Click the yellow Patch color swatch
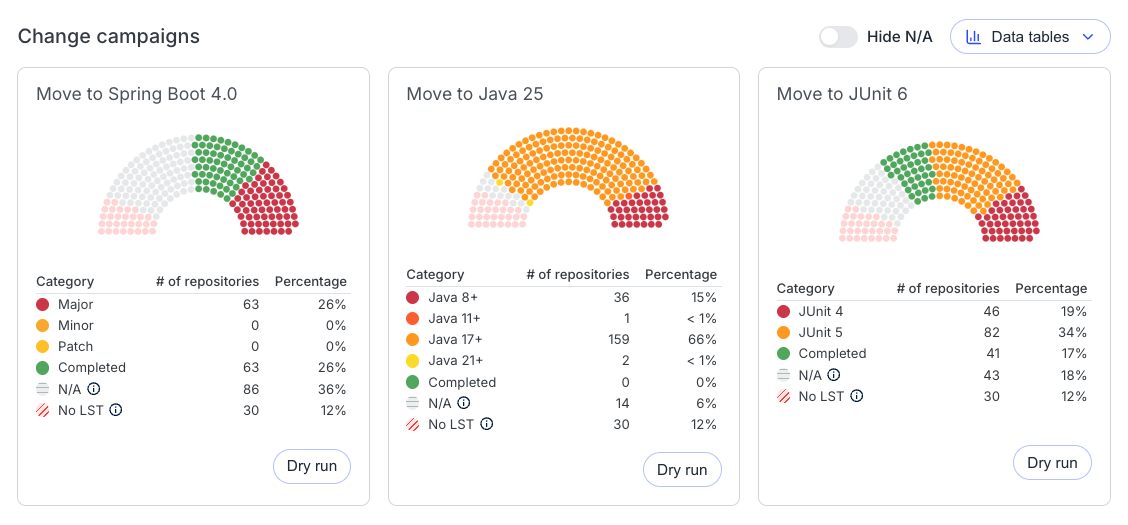This screenshot has width=1128, height=525. click(42, 346)
